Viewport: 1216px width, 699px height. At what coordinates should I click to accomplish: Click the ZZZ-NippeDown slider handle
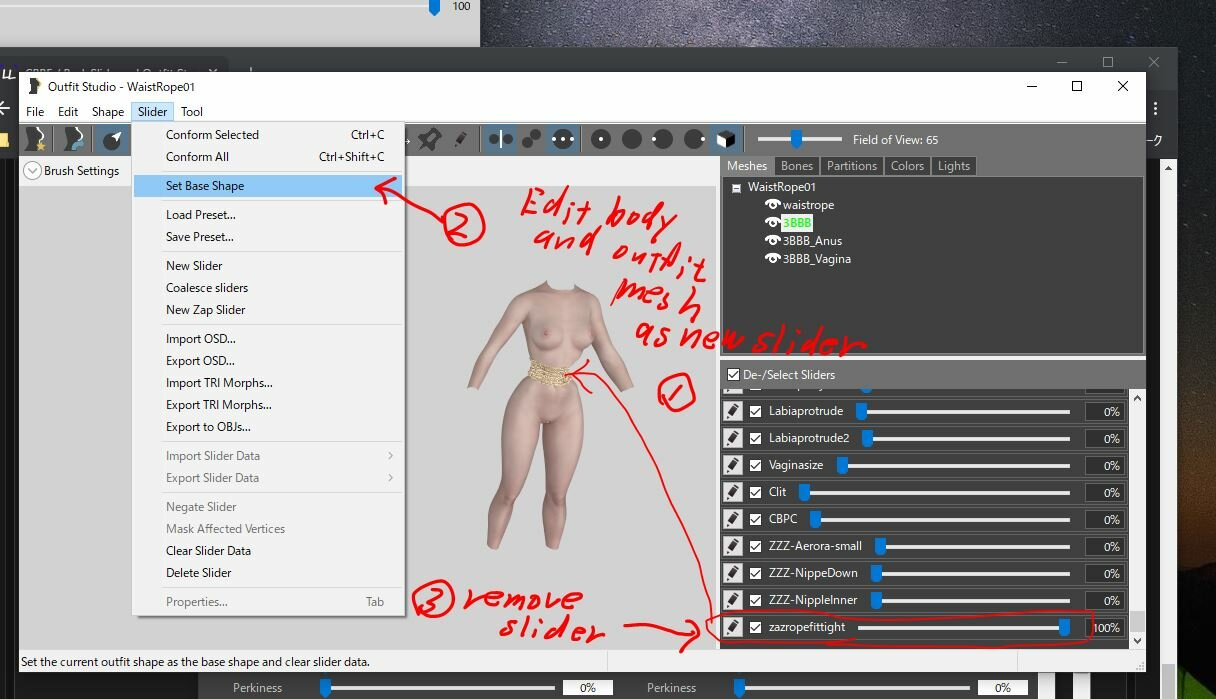coord(877,573)
